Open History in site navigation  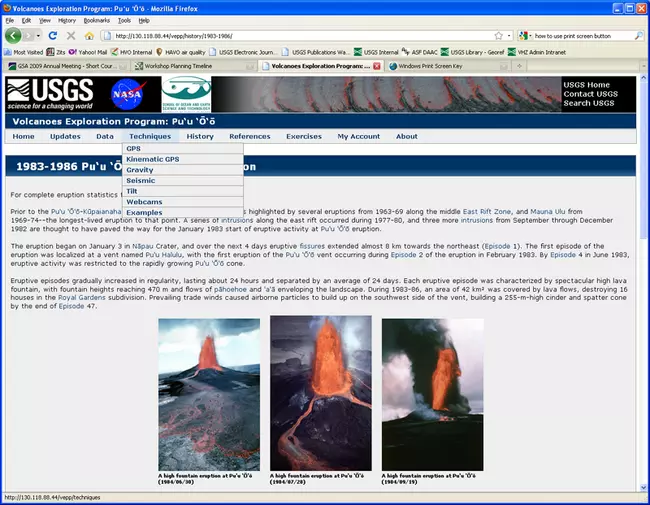200,136
